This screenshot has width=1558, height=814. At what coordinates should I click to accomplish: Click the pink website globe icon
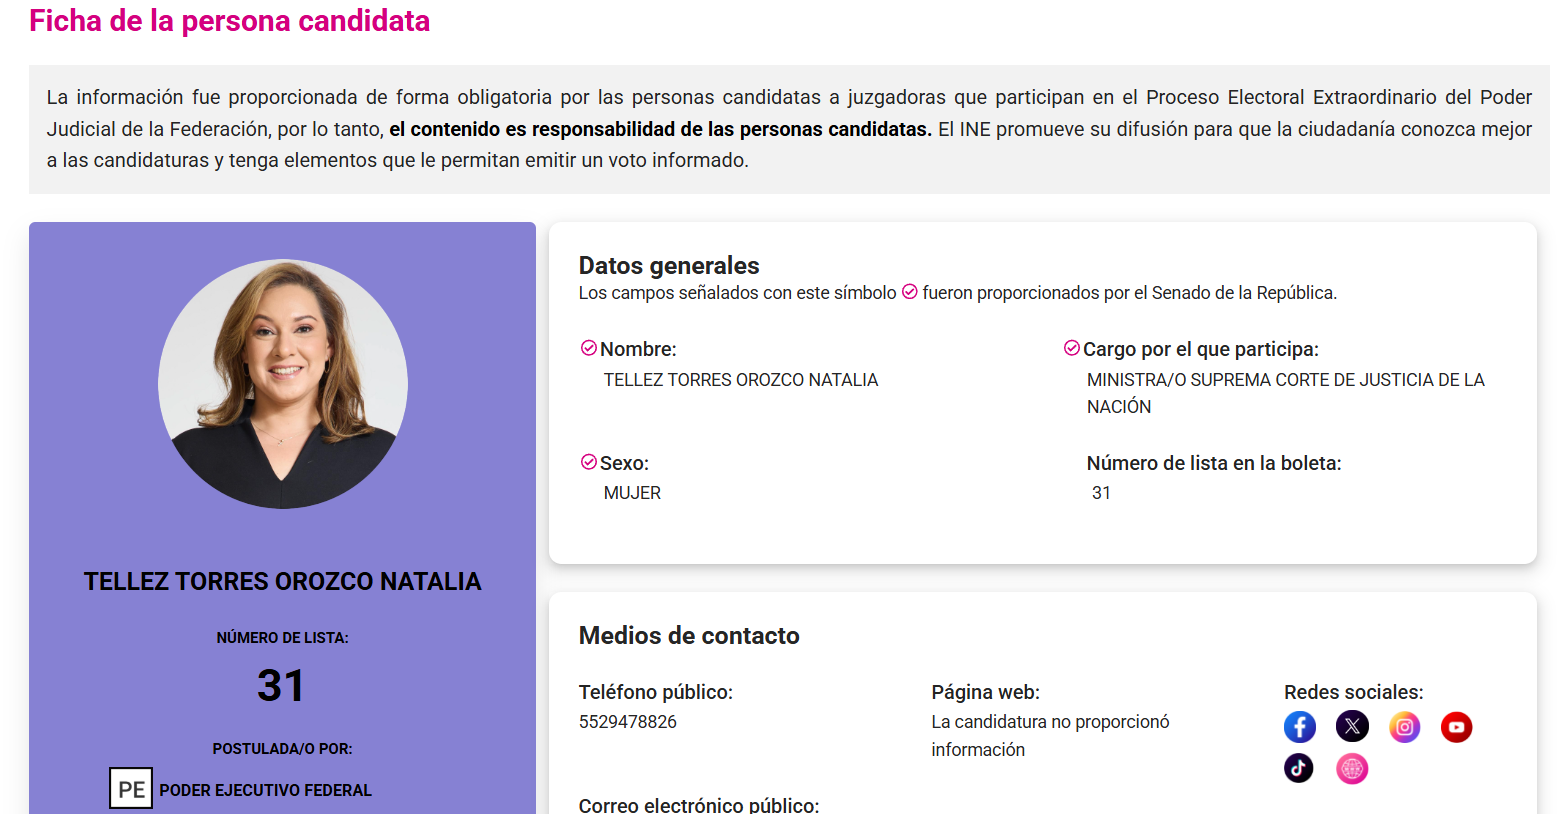click(x=1352, y=768)
